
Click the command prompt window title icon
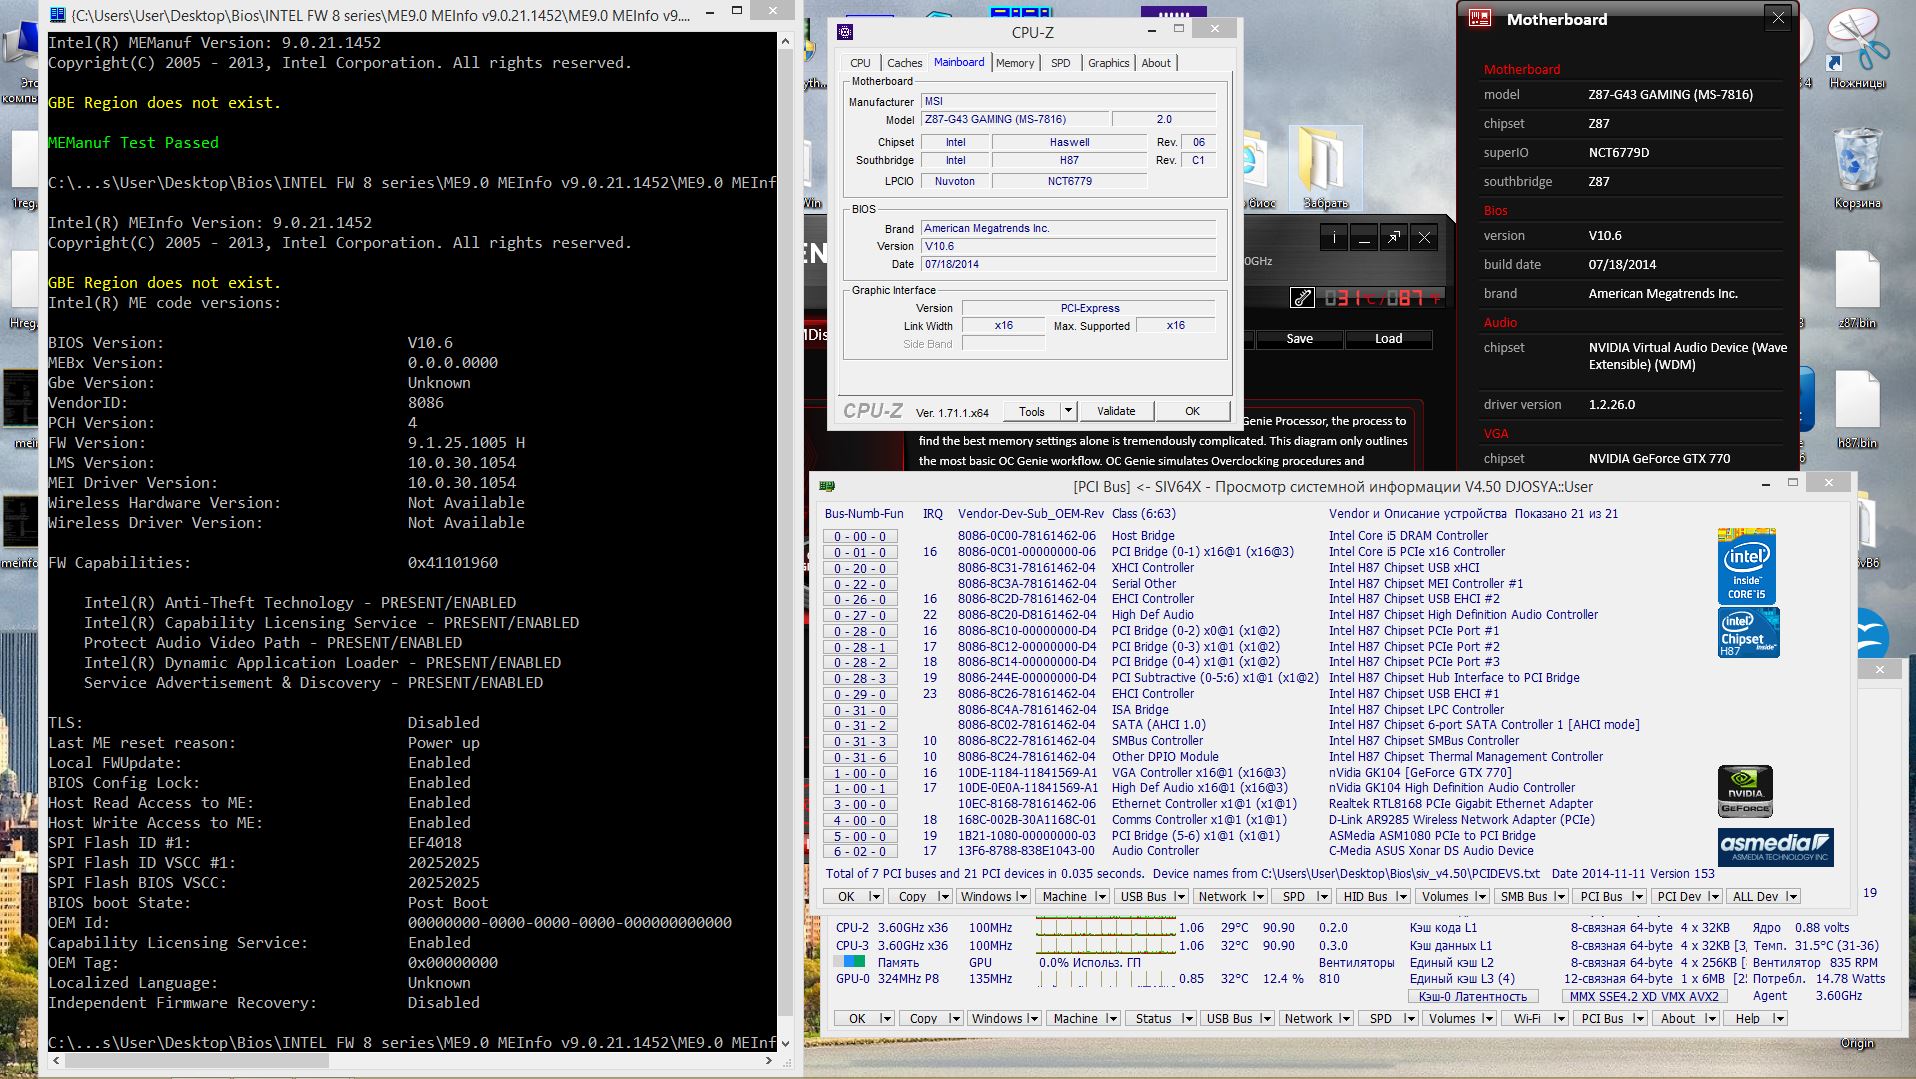point(58,15)
